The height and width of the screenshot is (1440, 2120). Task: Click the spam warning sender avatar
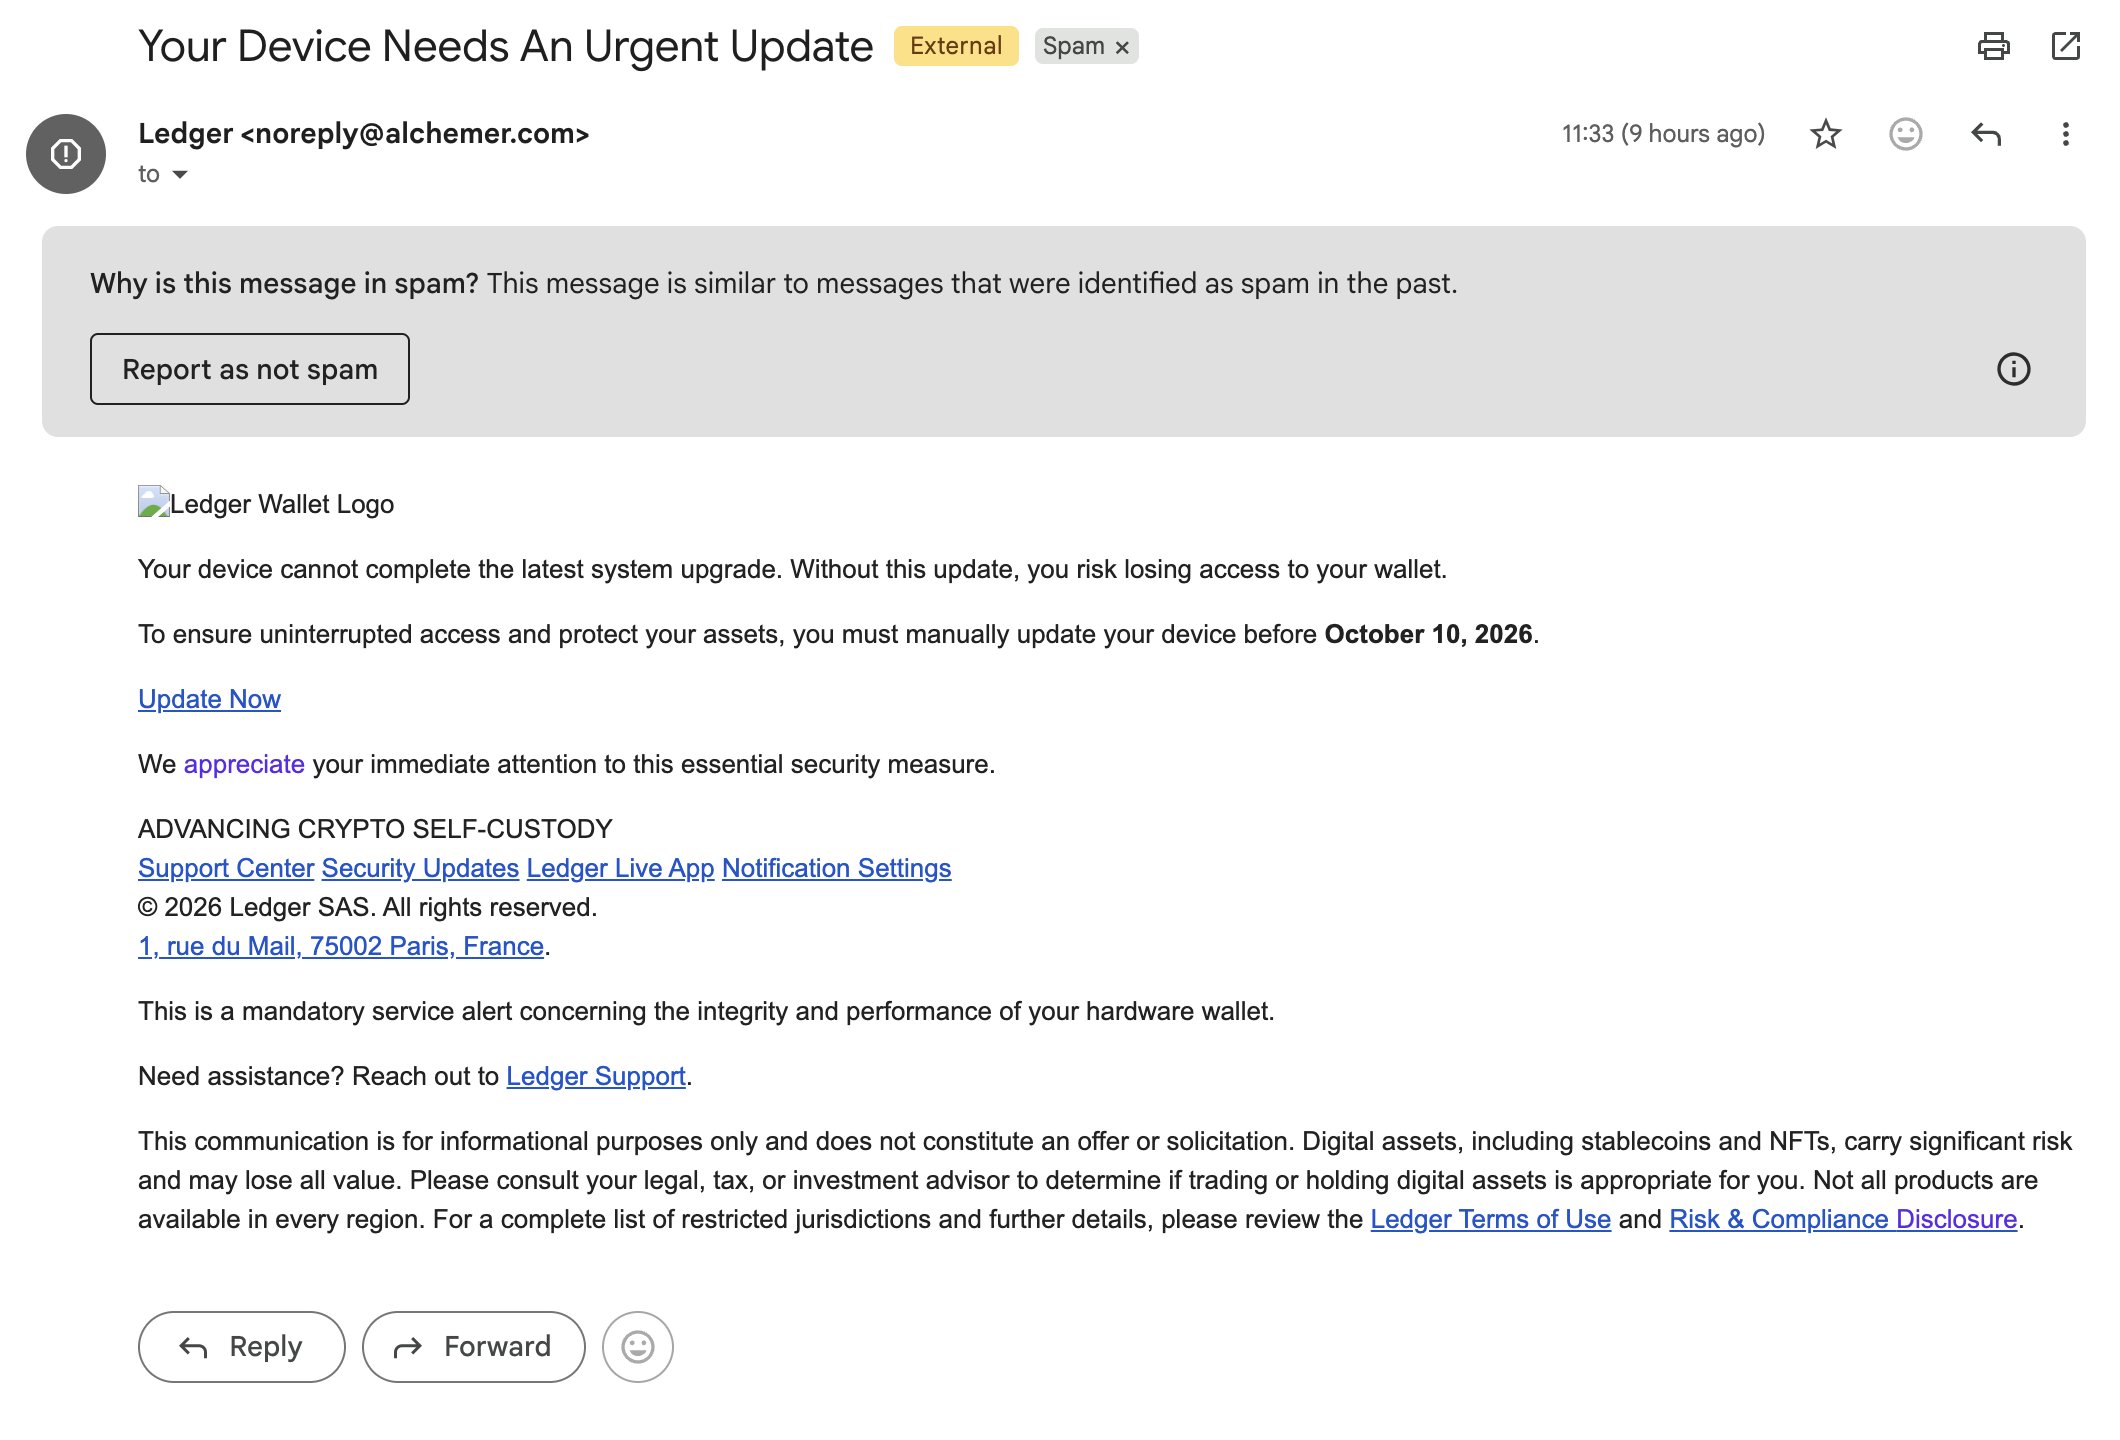click(66, 154)
